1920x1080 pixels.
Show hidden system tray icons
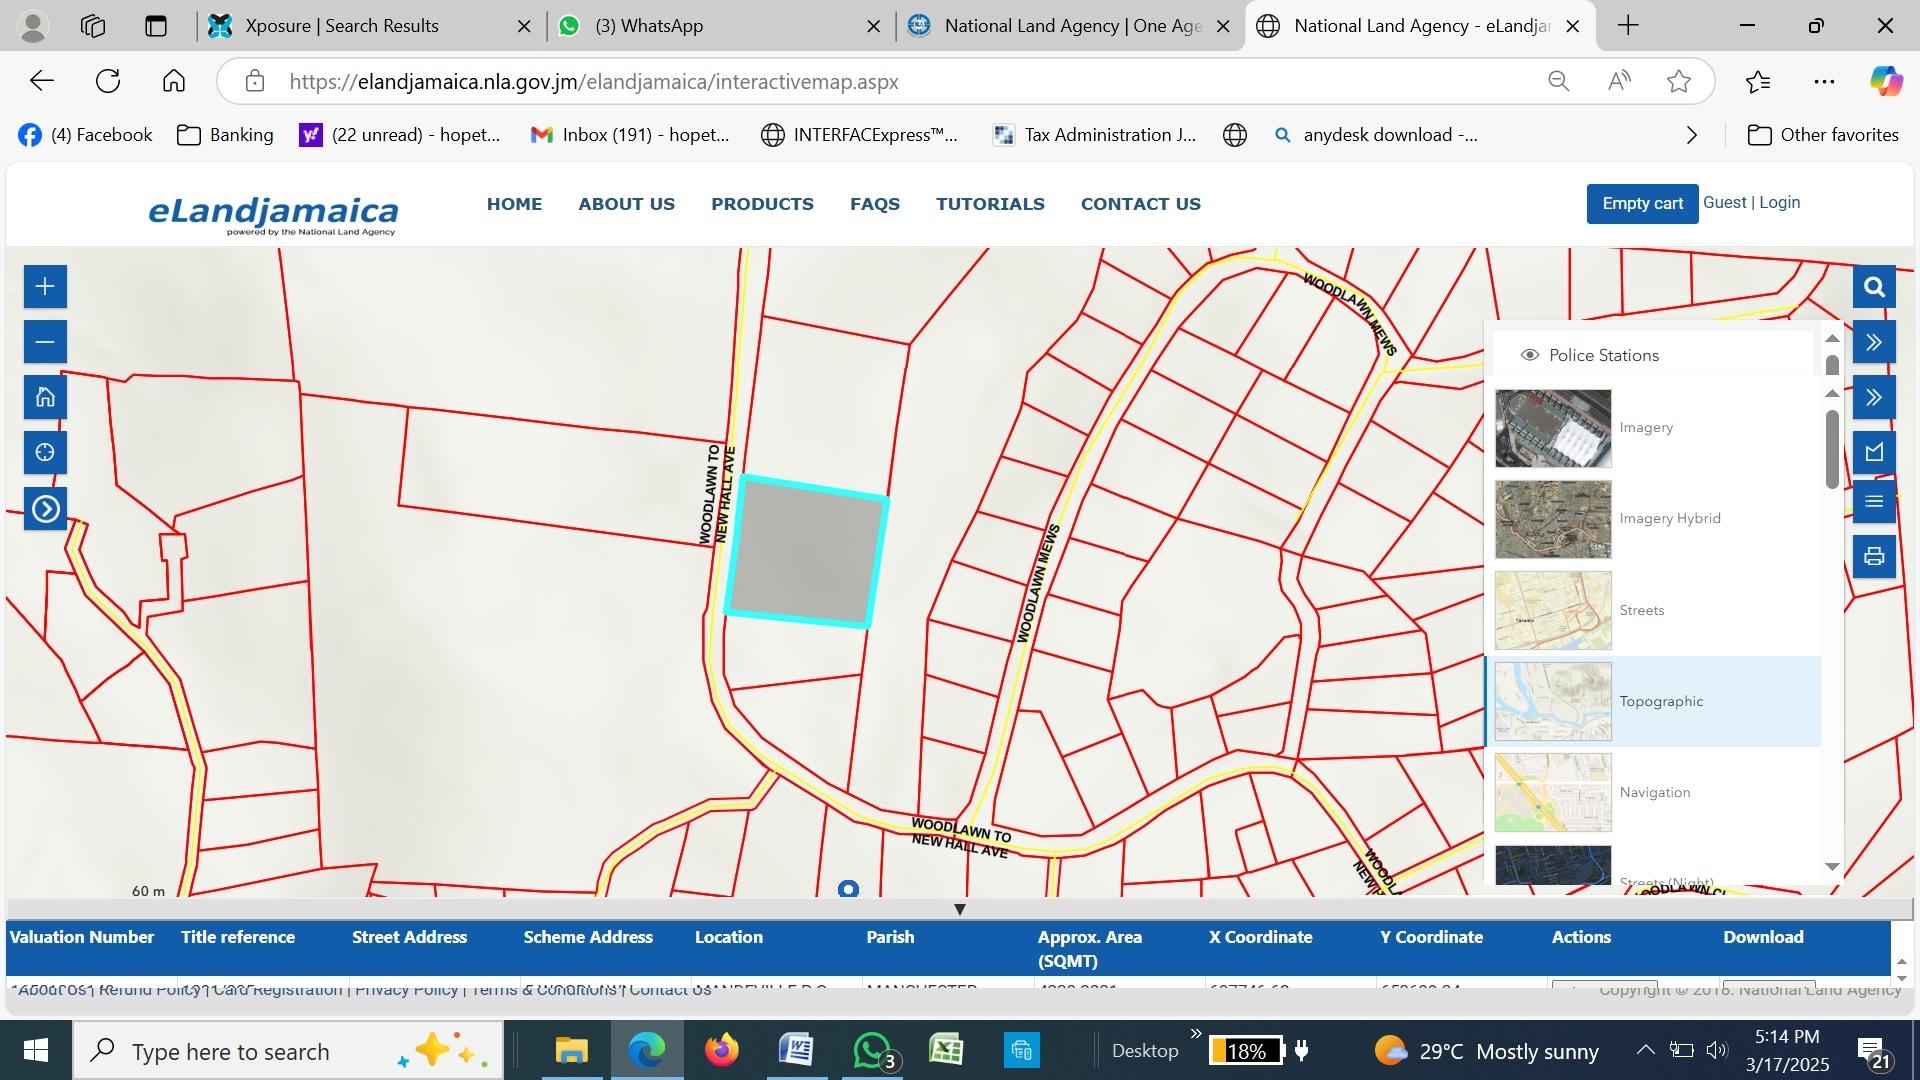coord(1645,1050)
